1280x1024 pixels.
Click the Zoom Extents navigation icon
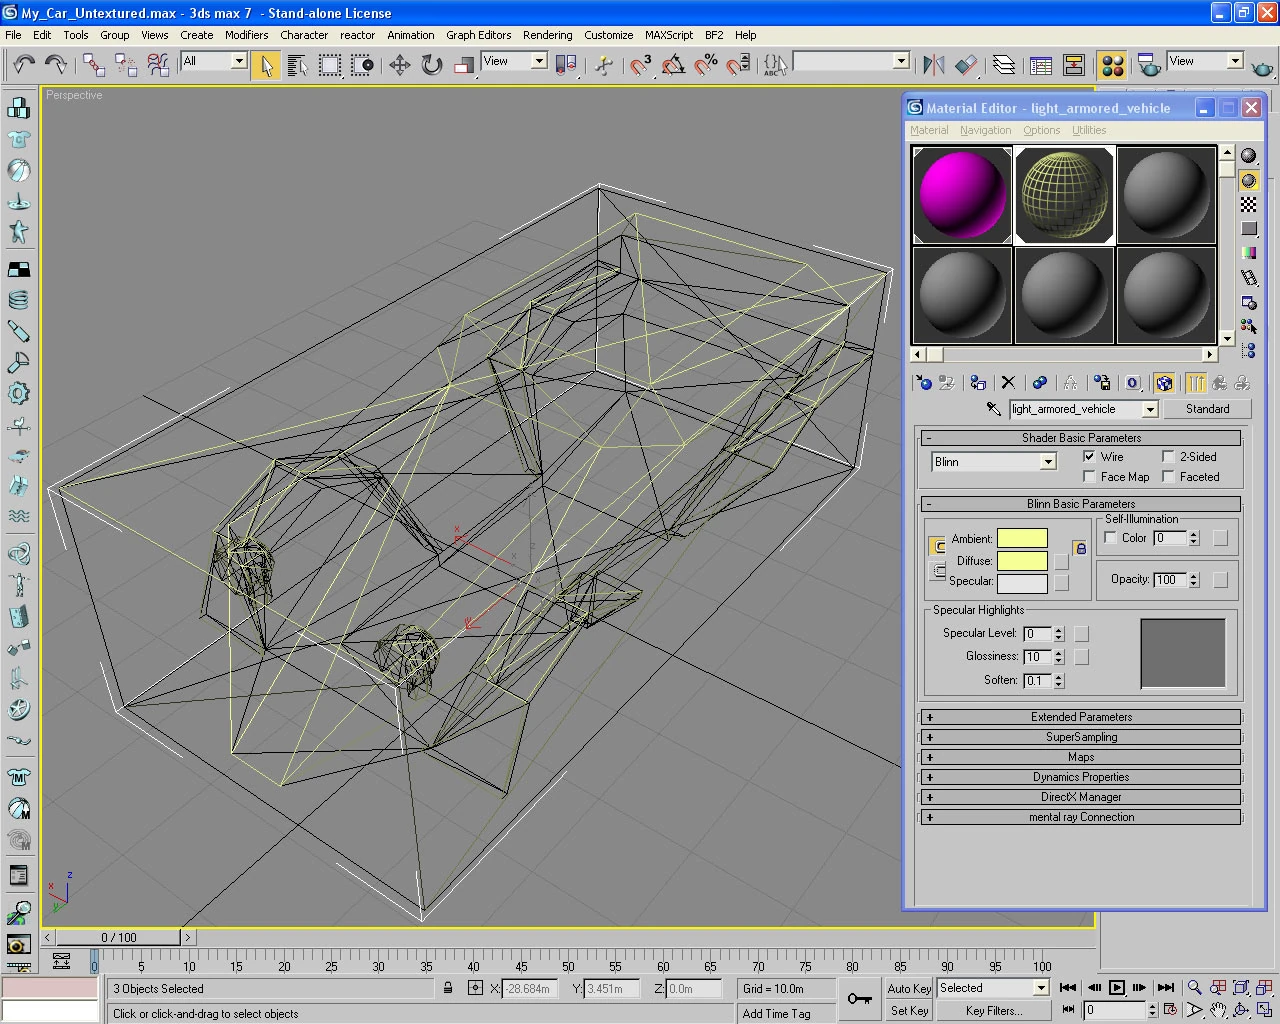coord(1241,988)
